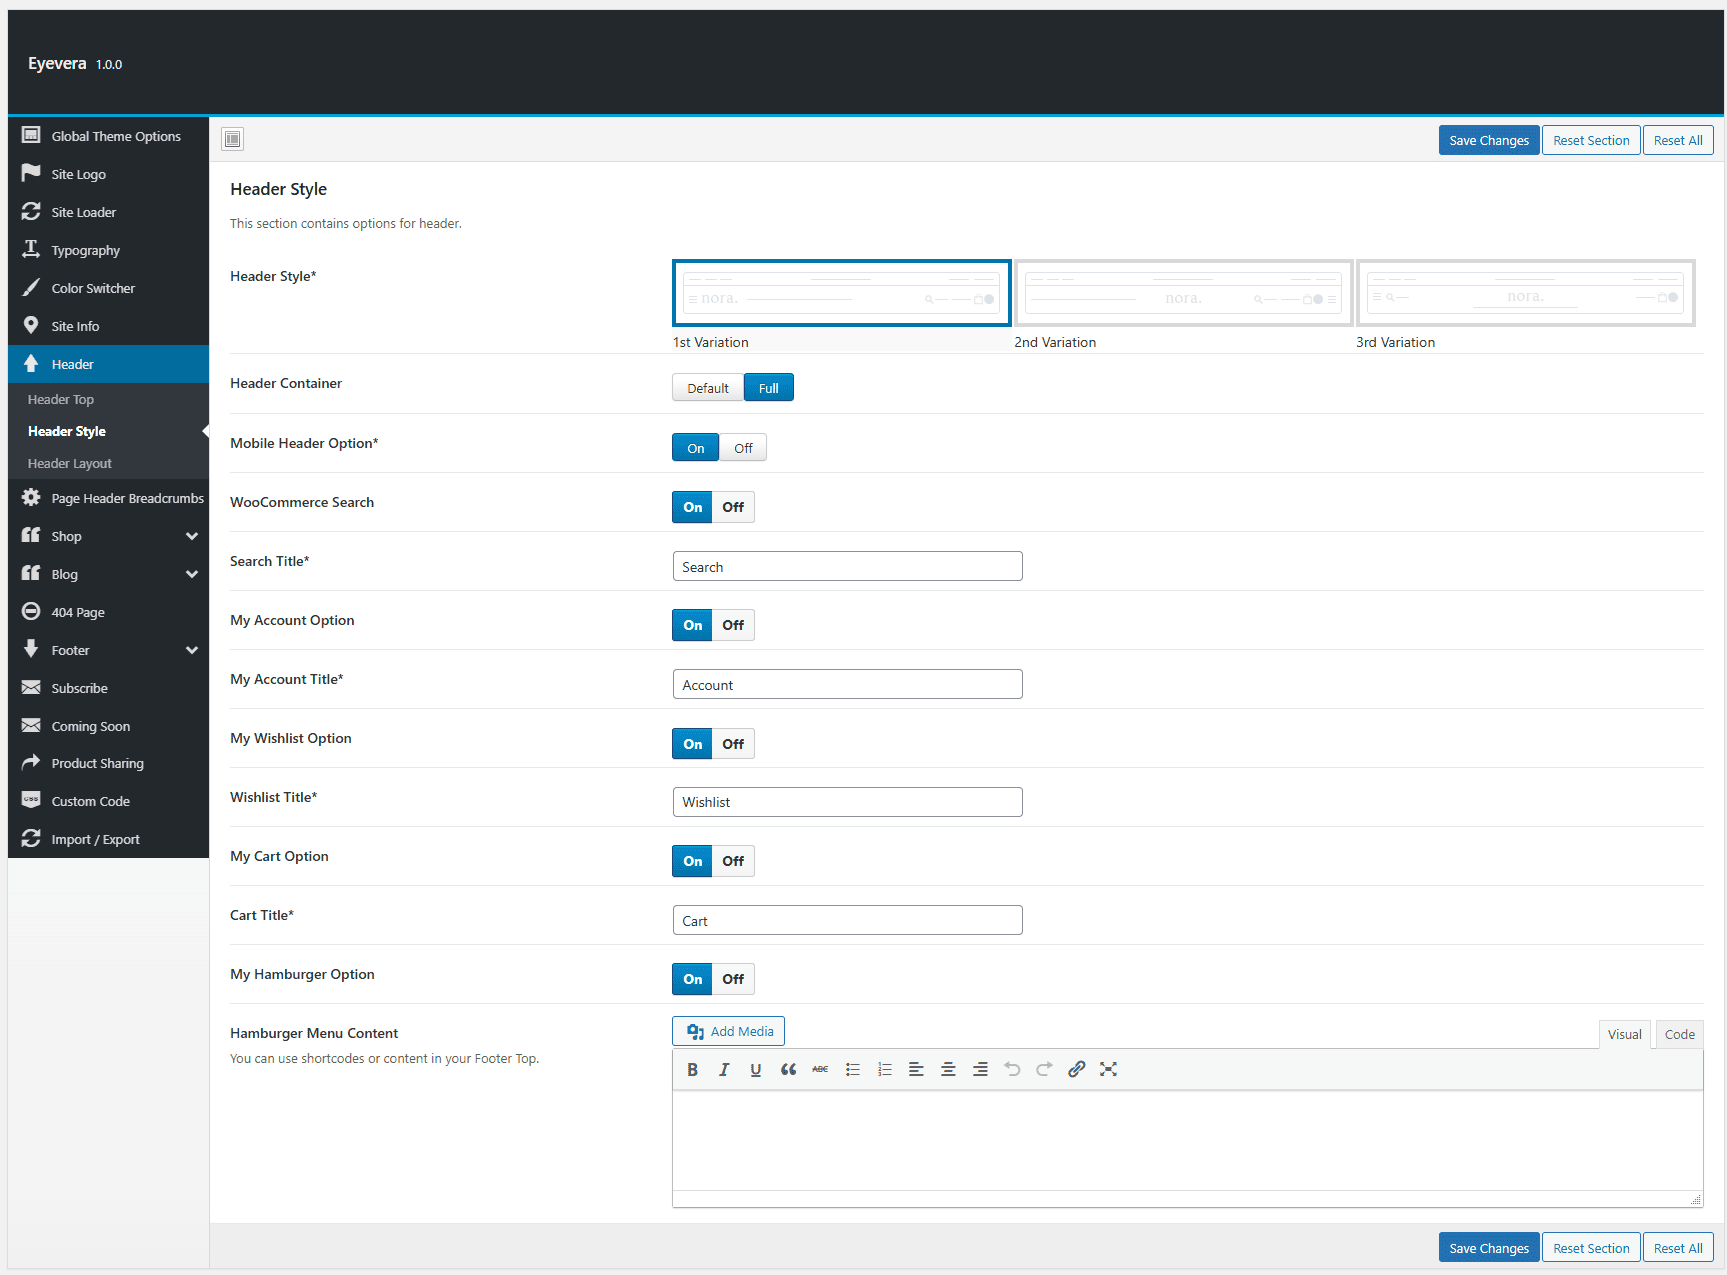Open Global Theme Options section
The width and height of the screenshot is (1727, 1275).
[108, 136]
